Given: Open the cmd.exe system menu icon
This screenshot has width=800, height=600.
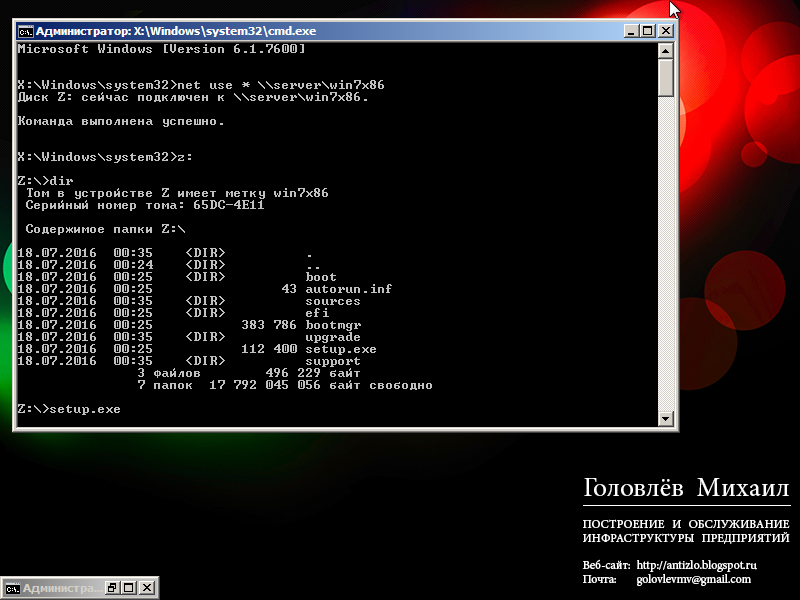Looking at the screenshot, I should (x=25, y=31).
